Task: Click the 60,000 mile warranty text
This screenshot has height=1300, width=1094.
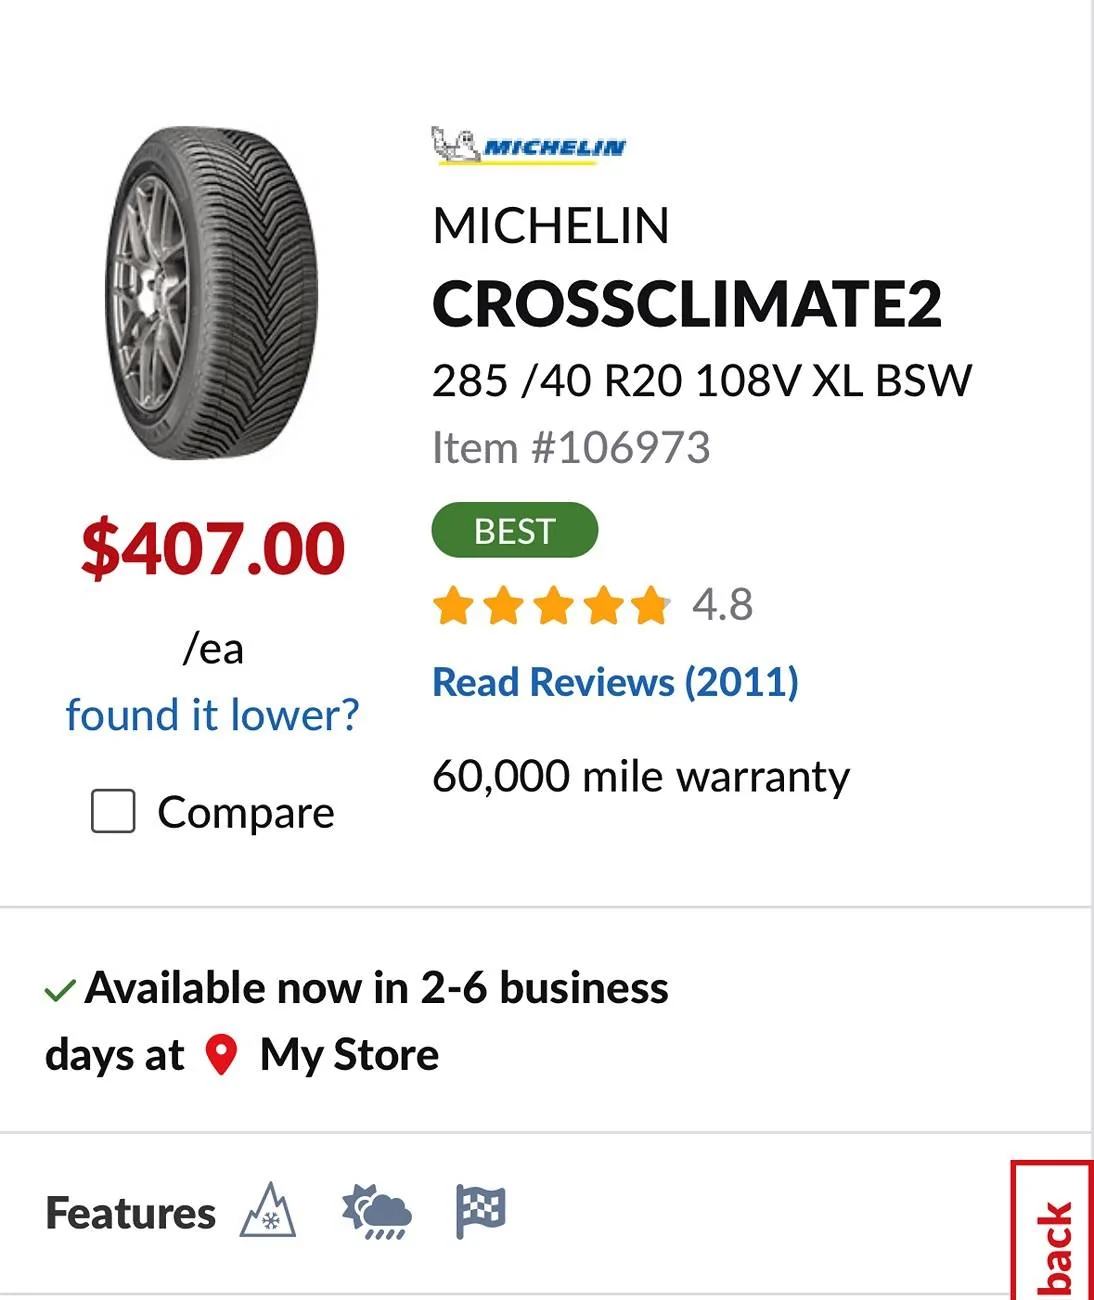Action: click(641, 777)
